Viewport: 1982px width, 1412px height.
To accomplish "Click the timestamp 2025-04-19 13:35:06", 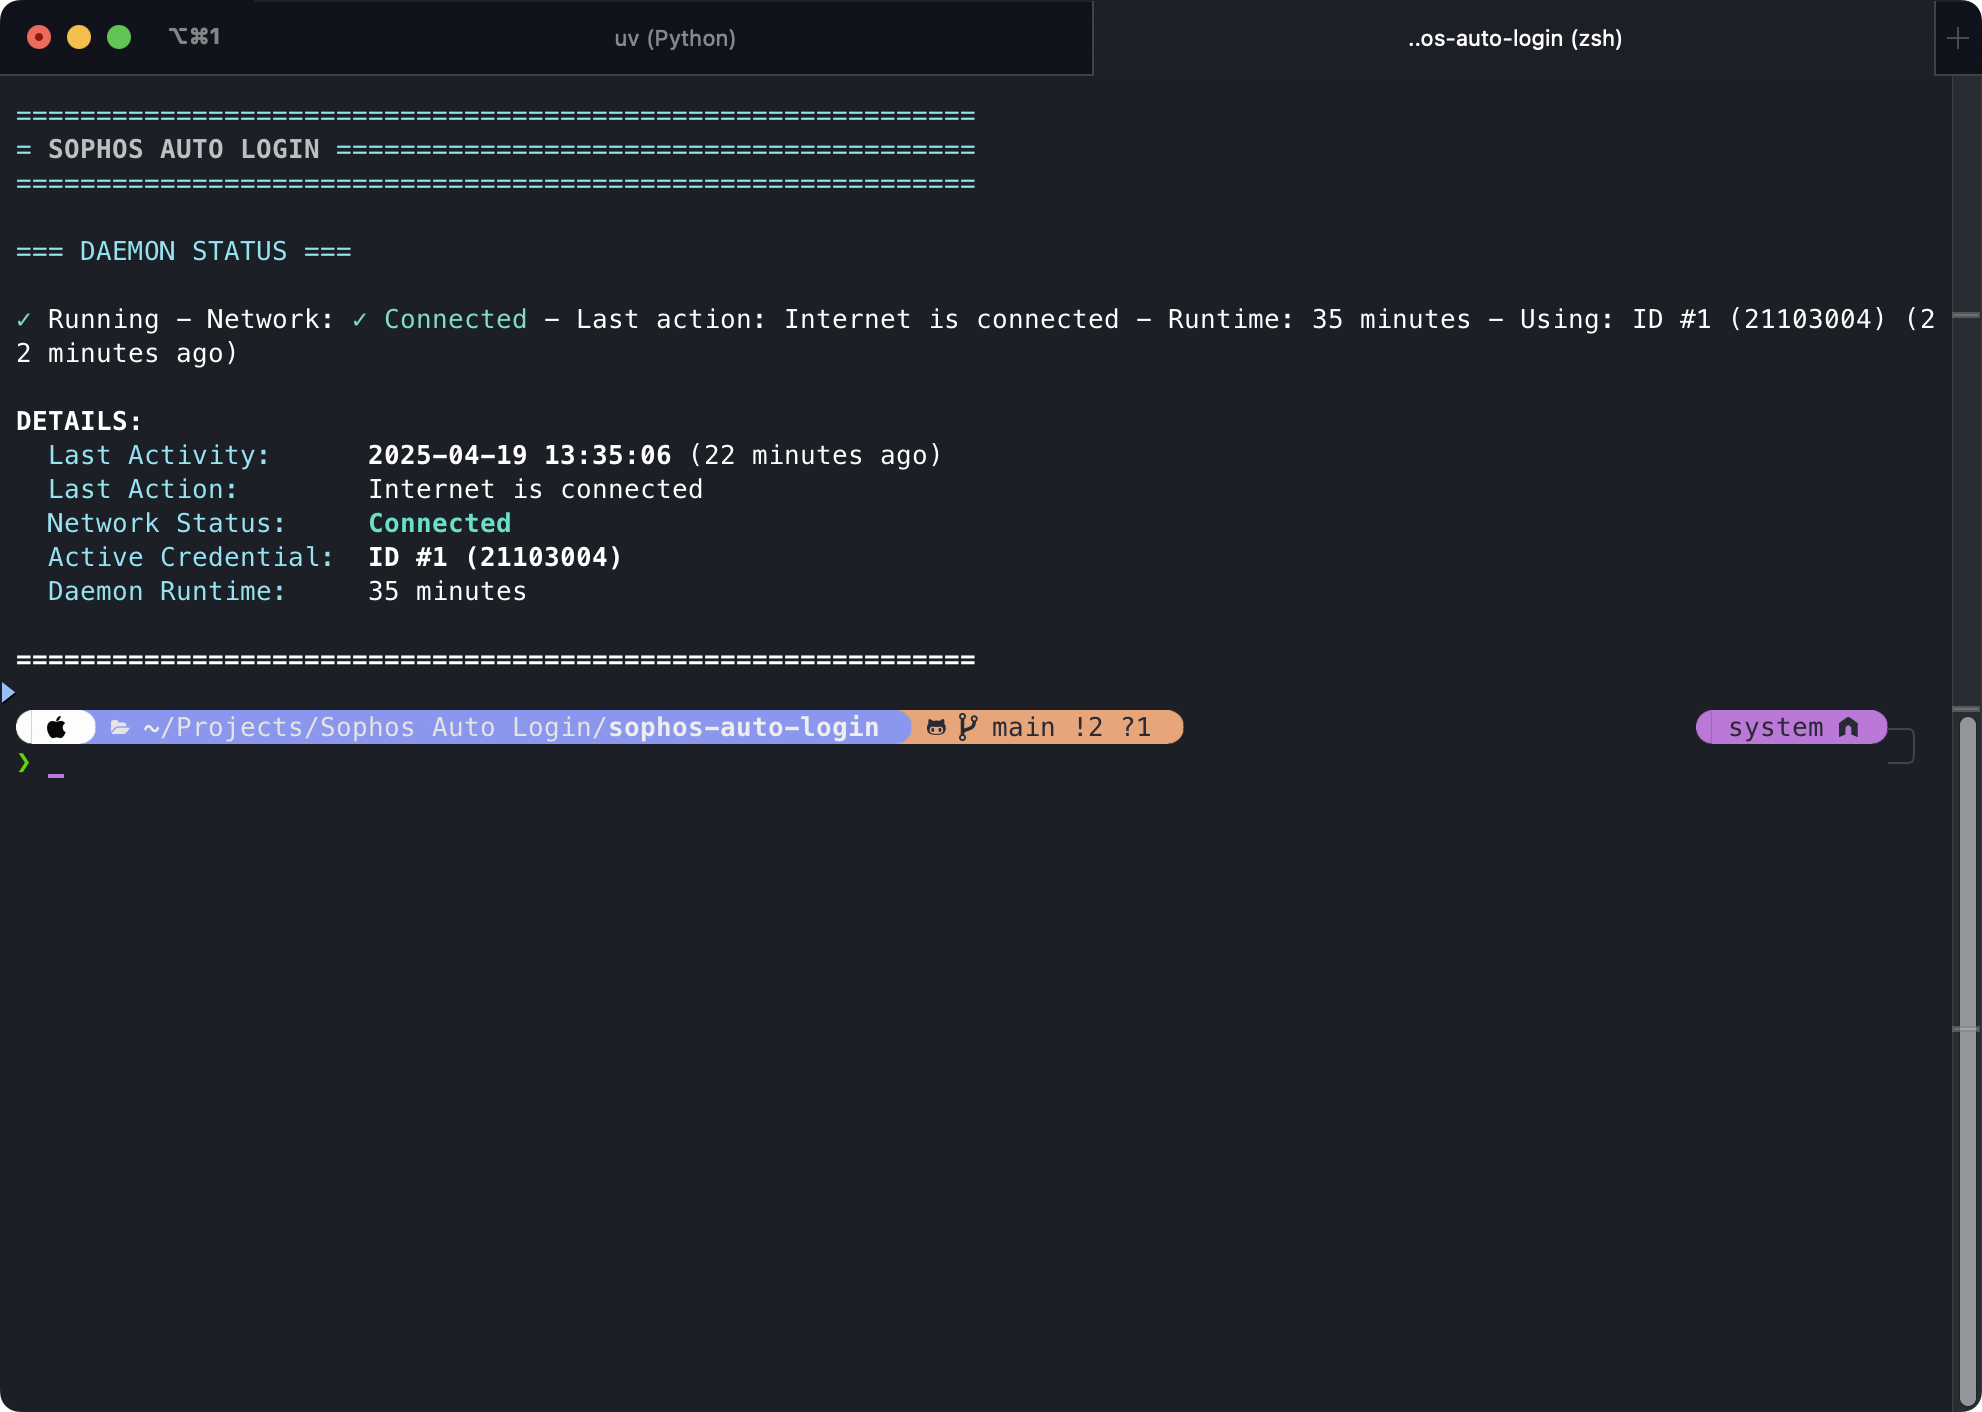I will pos(520,455).
